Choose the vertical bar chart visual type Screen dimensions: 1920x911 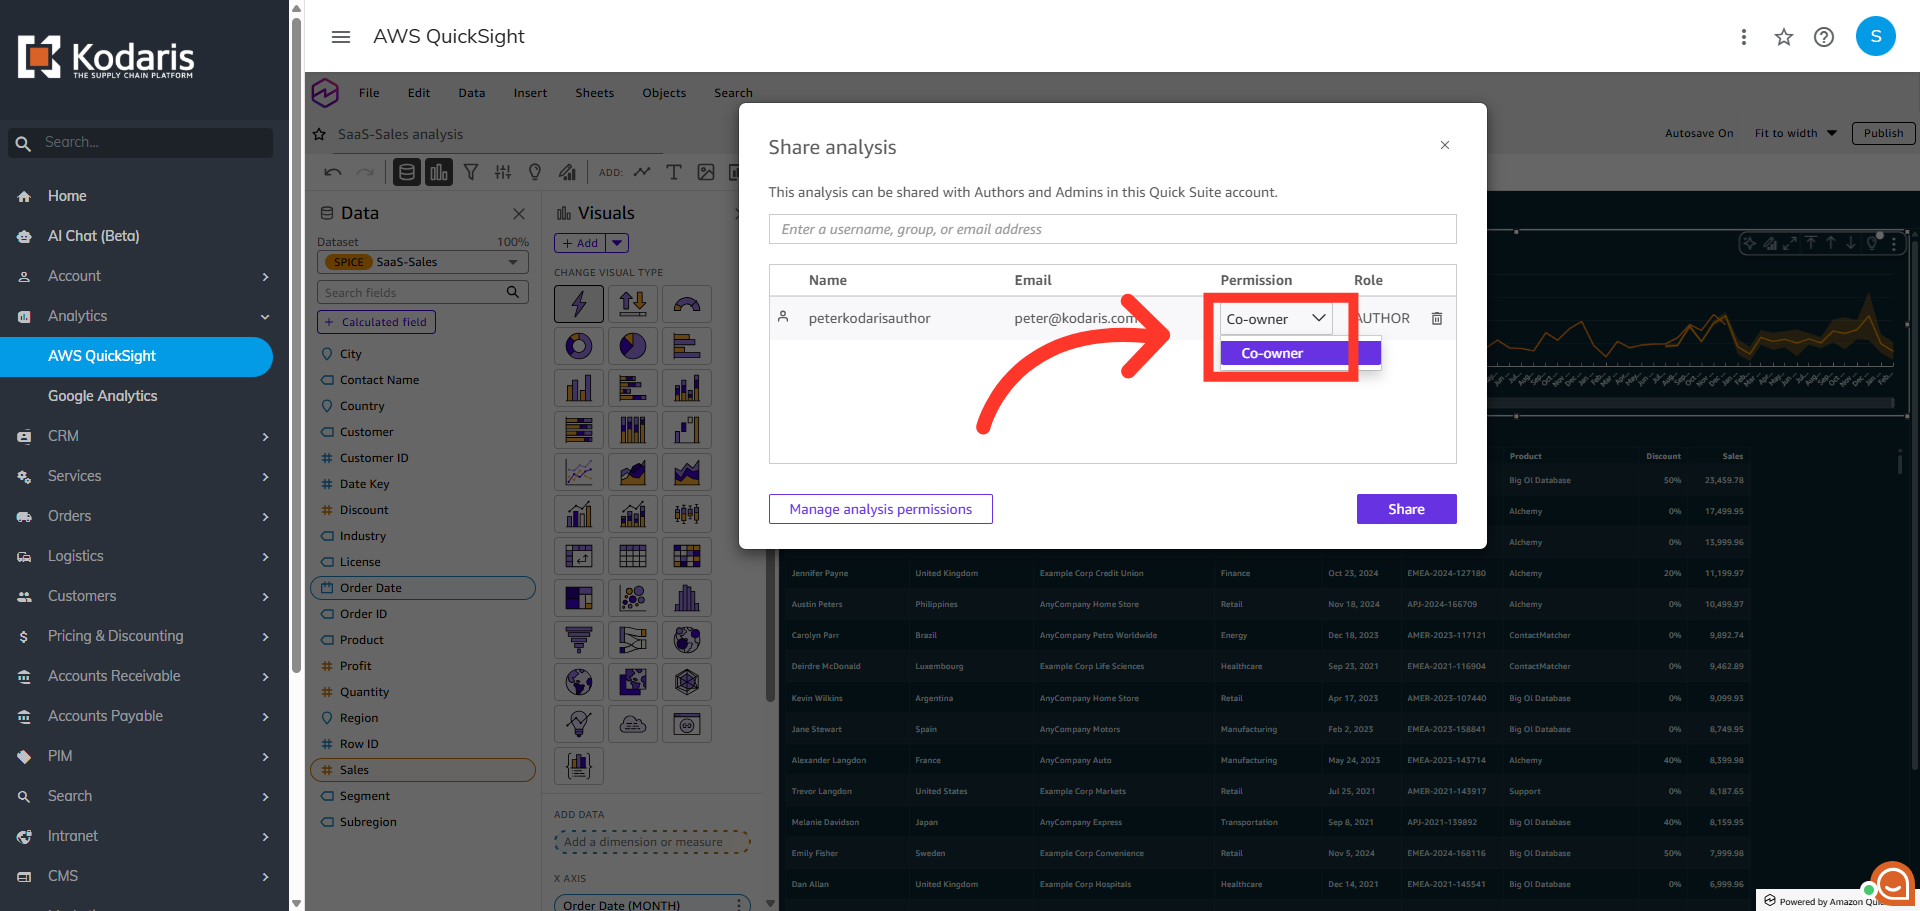pyautogui.click(x=579, y=388)
